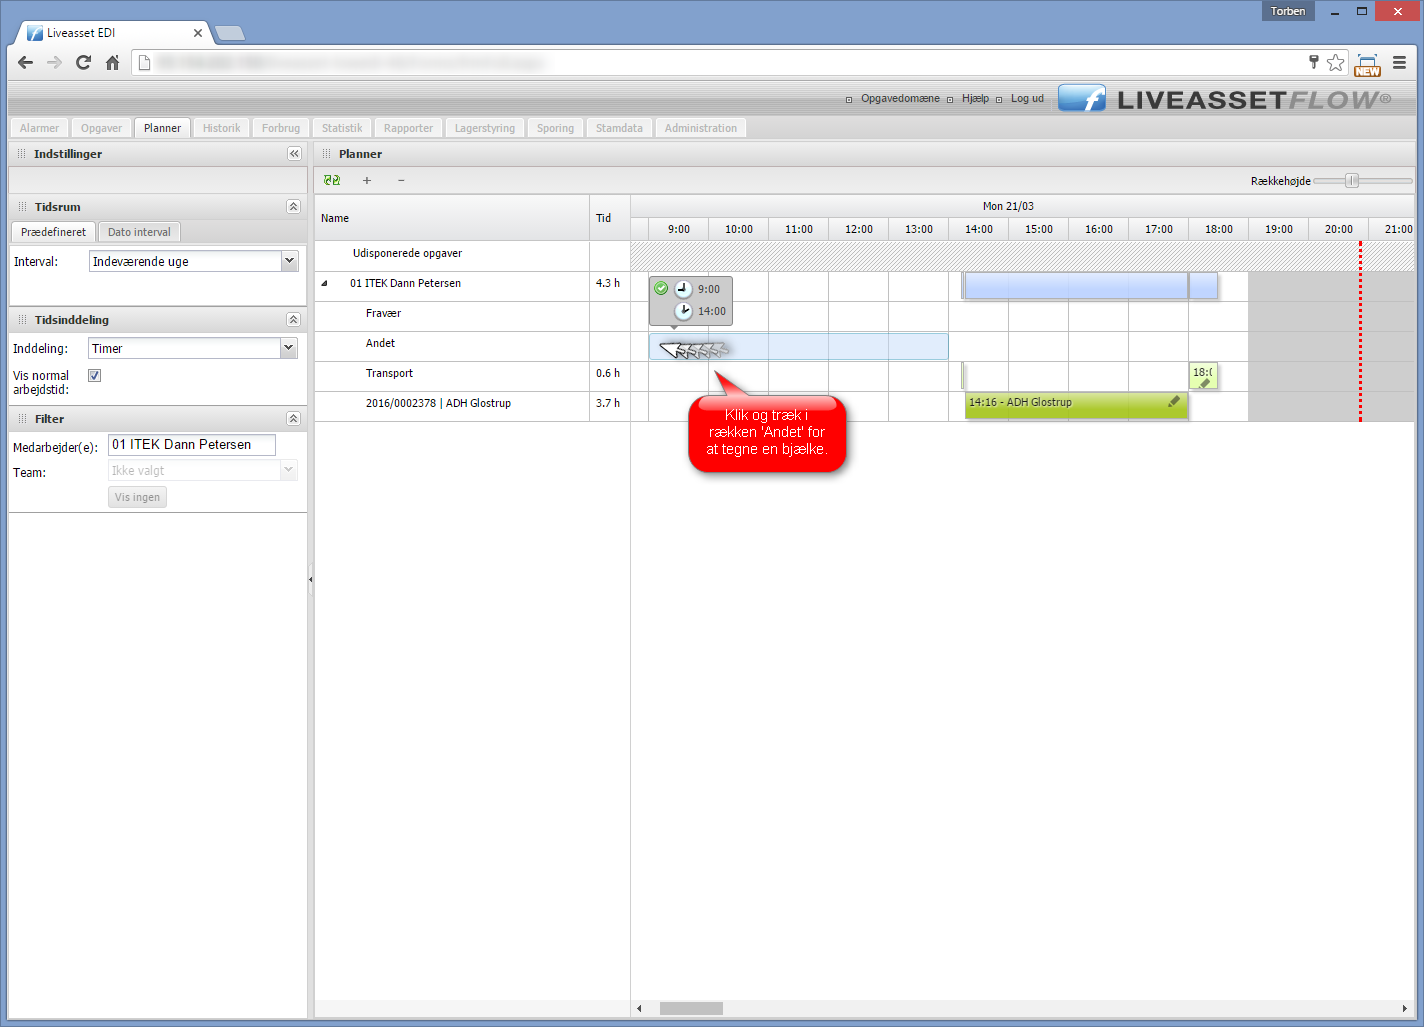Collapse the Indstillinger side panel
1424x1027 pixels.
click(x=294, y=154)
